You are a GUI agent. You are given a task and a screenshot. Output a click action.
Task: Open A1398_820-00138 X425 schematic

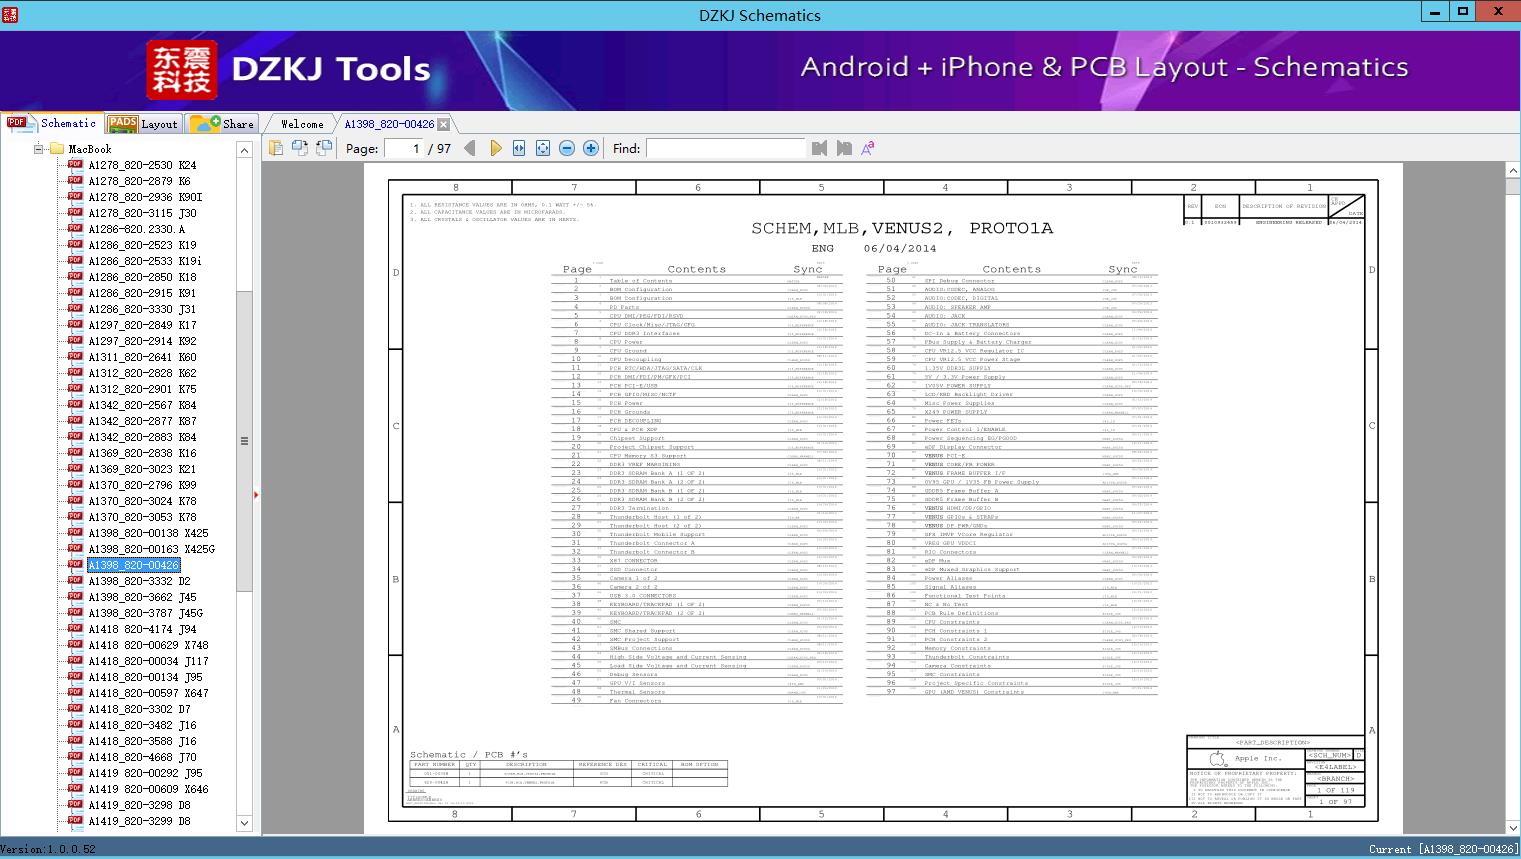point(148,533)
